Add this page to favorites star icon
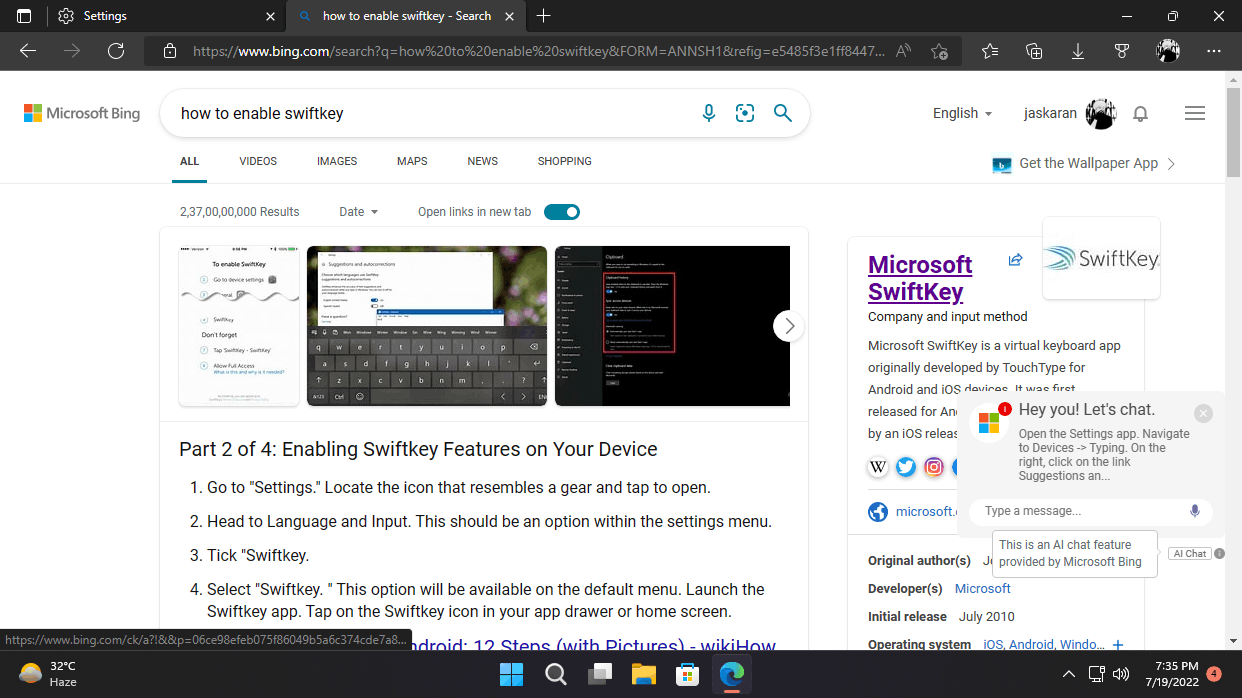This screenshot has width=1242, height=698. coord(939,51)
